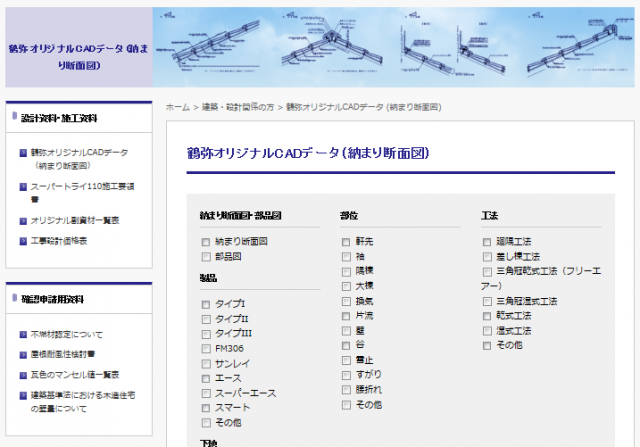Check その他 under 部位 section
The height and width of the screenshot is (447, 640).
[346, 405]
